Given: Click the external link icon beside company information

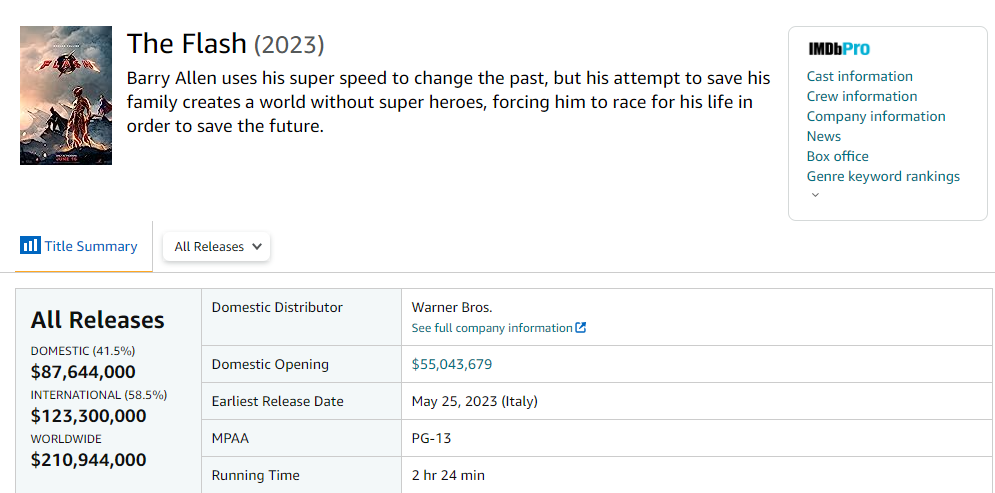Looking at the screenshot, I should [x=581, y=328].
